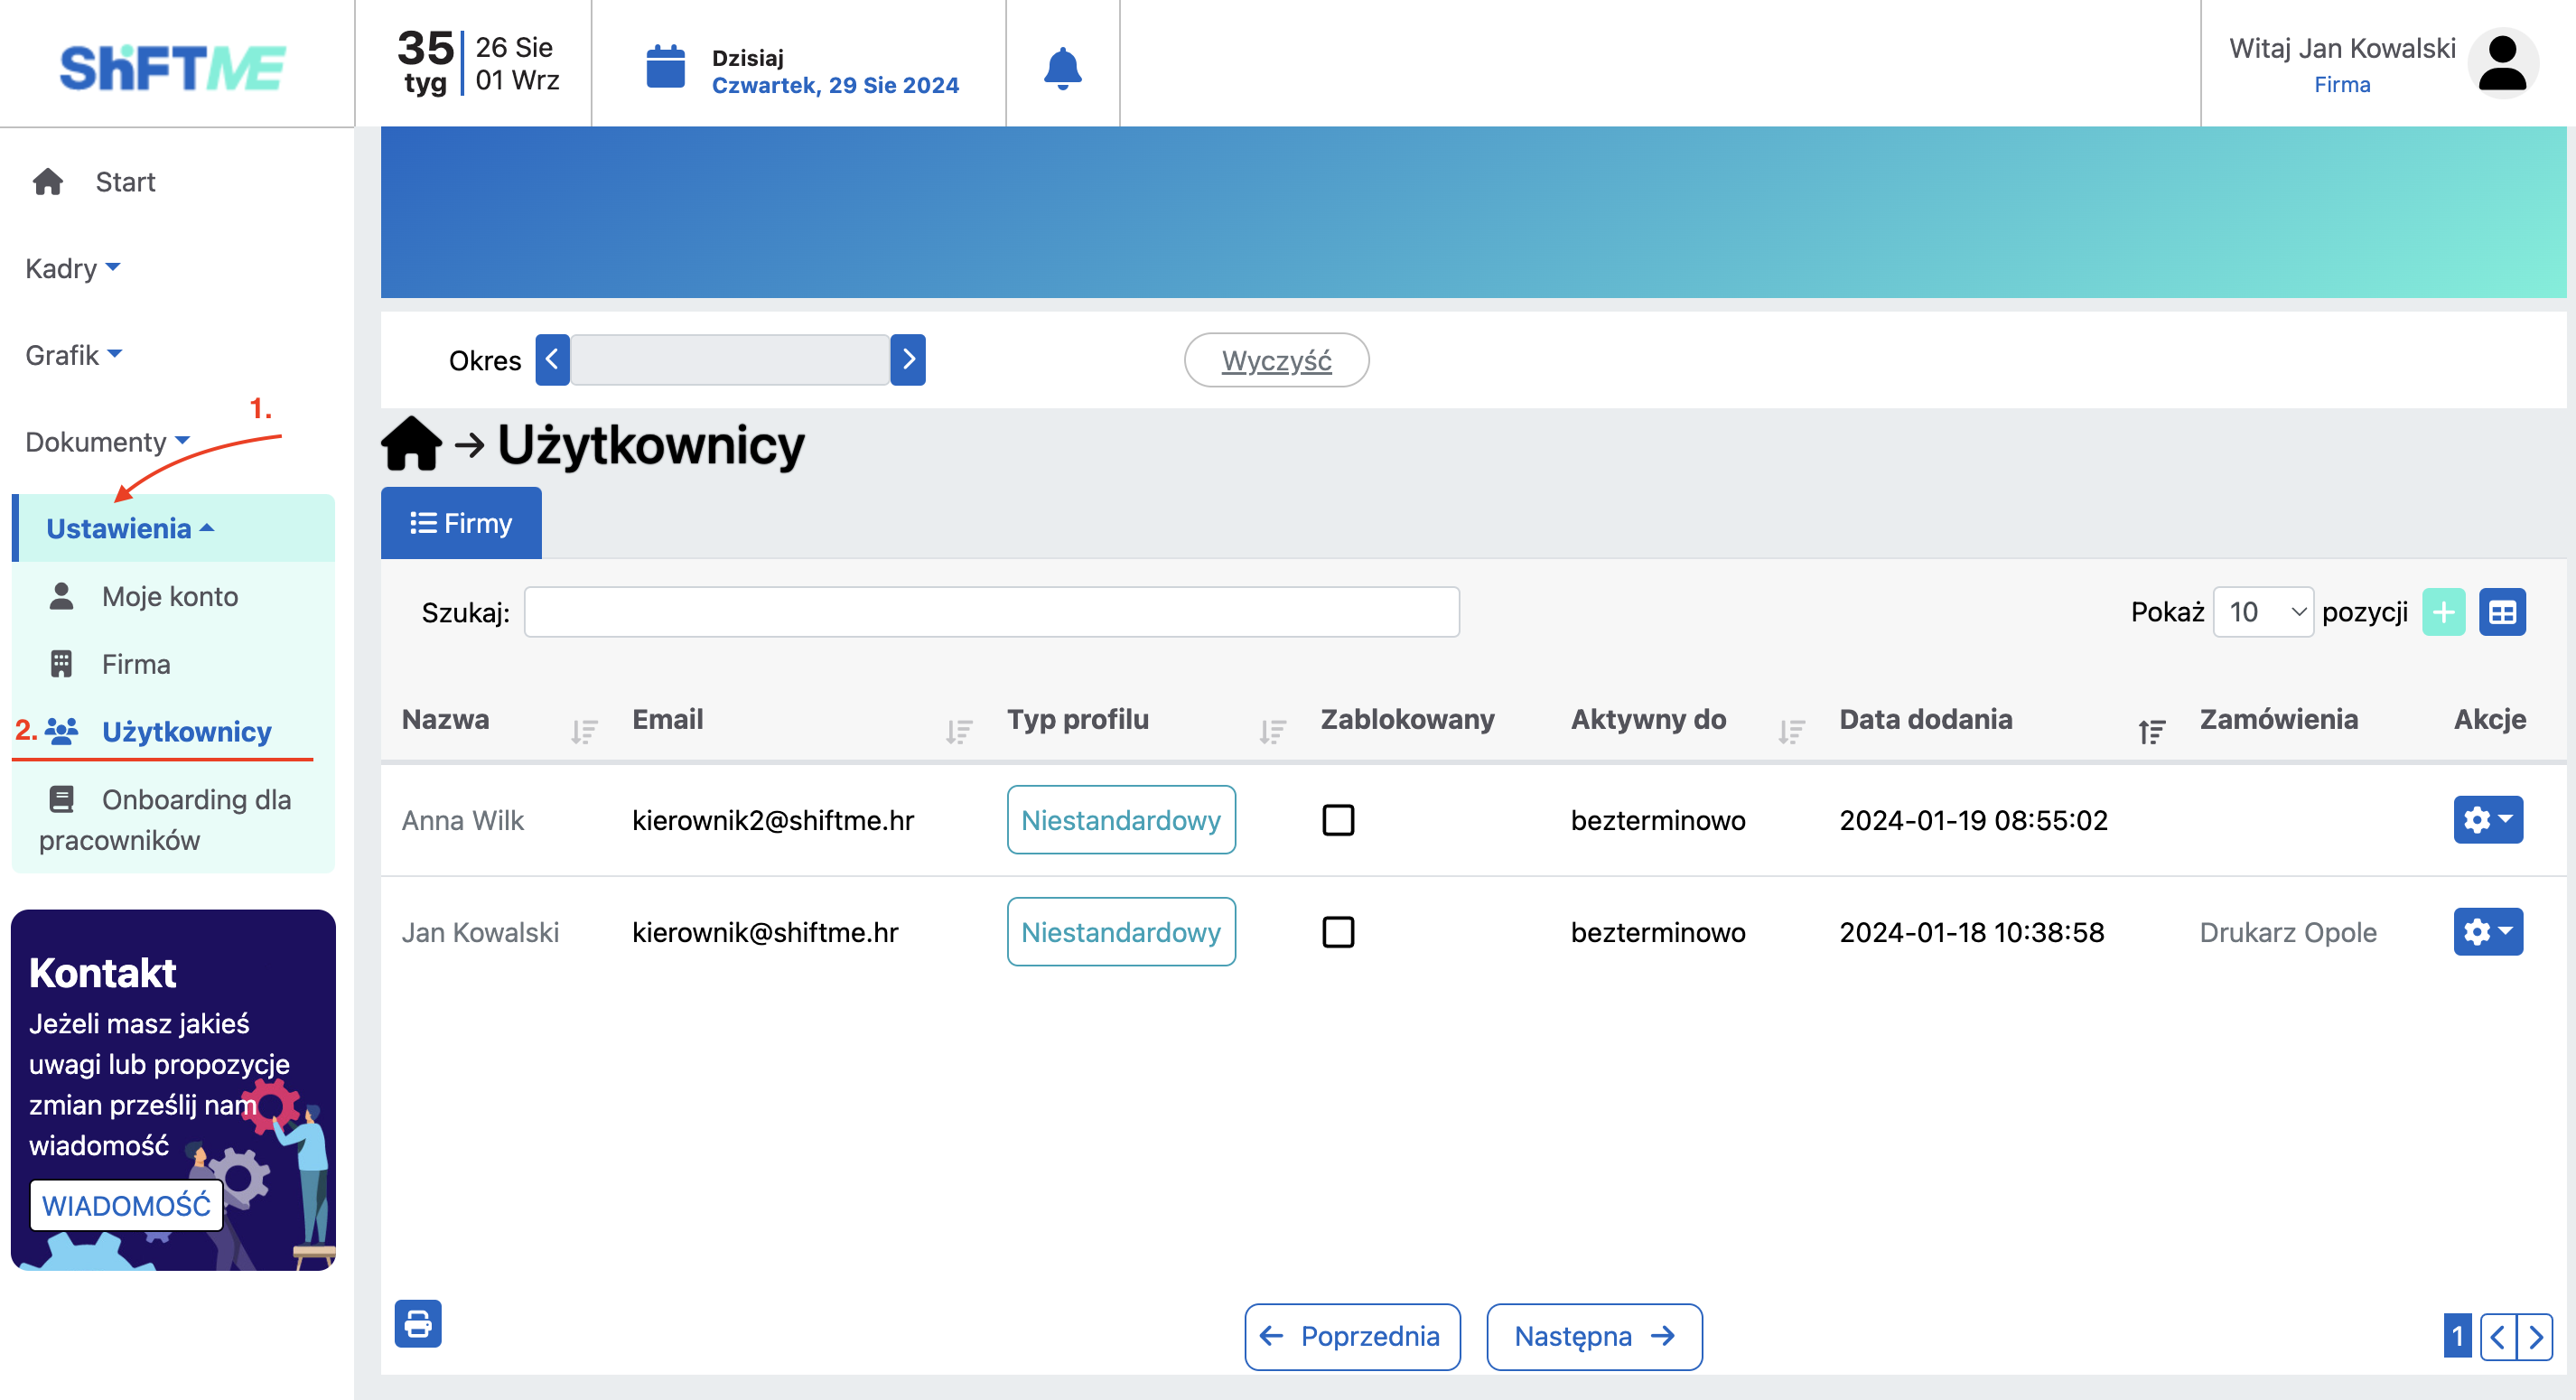Go to next page chevron in pager
This screenshot has height=1400, width=2576.
pyautogui.click(x=2535, y=1337)
